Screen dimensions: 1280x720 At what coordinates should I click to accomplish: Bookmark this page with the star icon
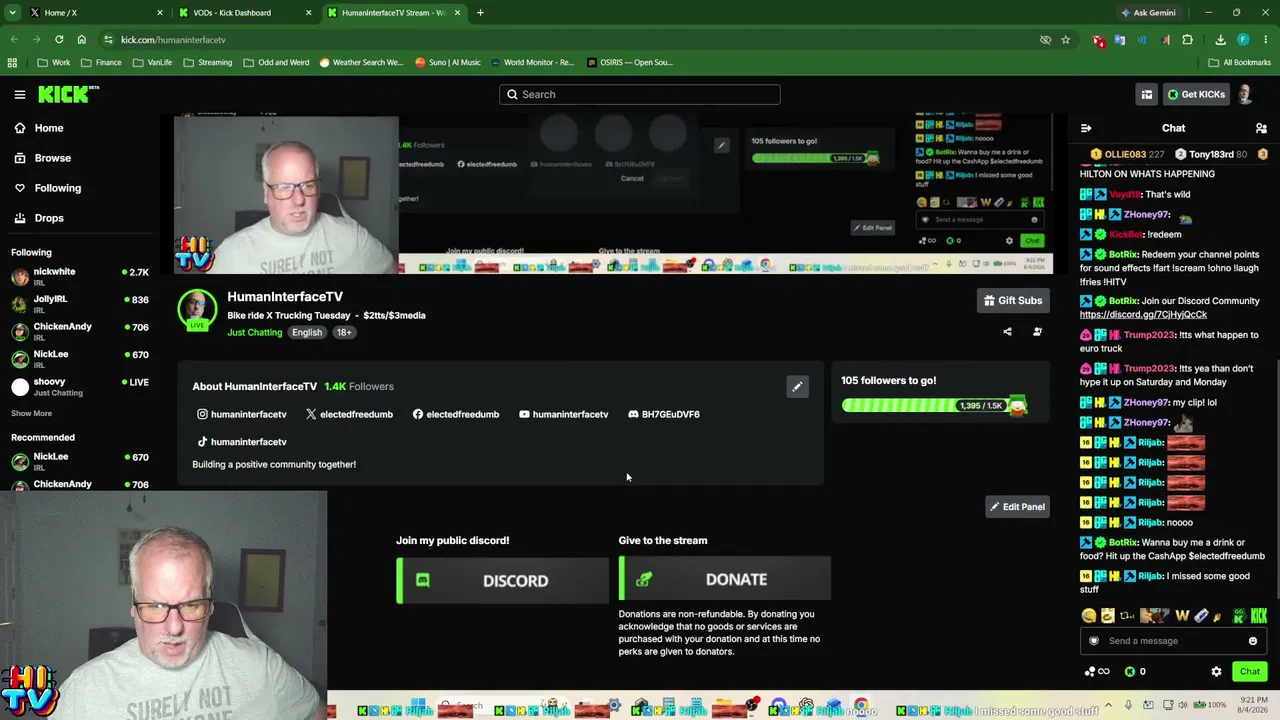pyautogui.click(x=1066, y=40)
